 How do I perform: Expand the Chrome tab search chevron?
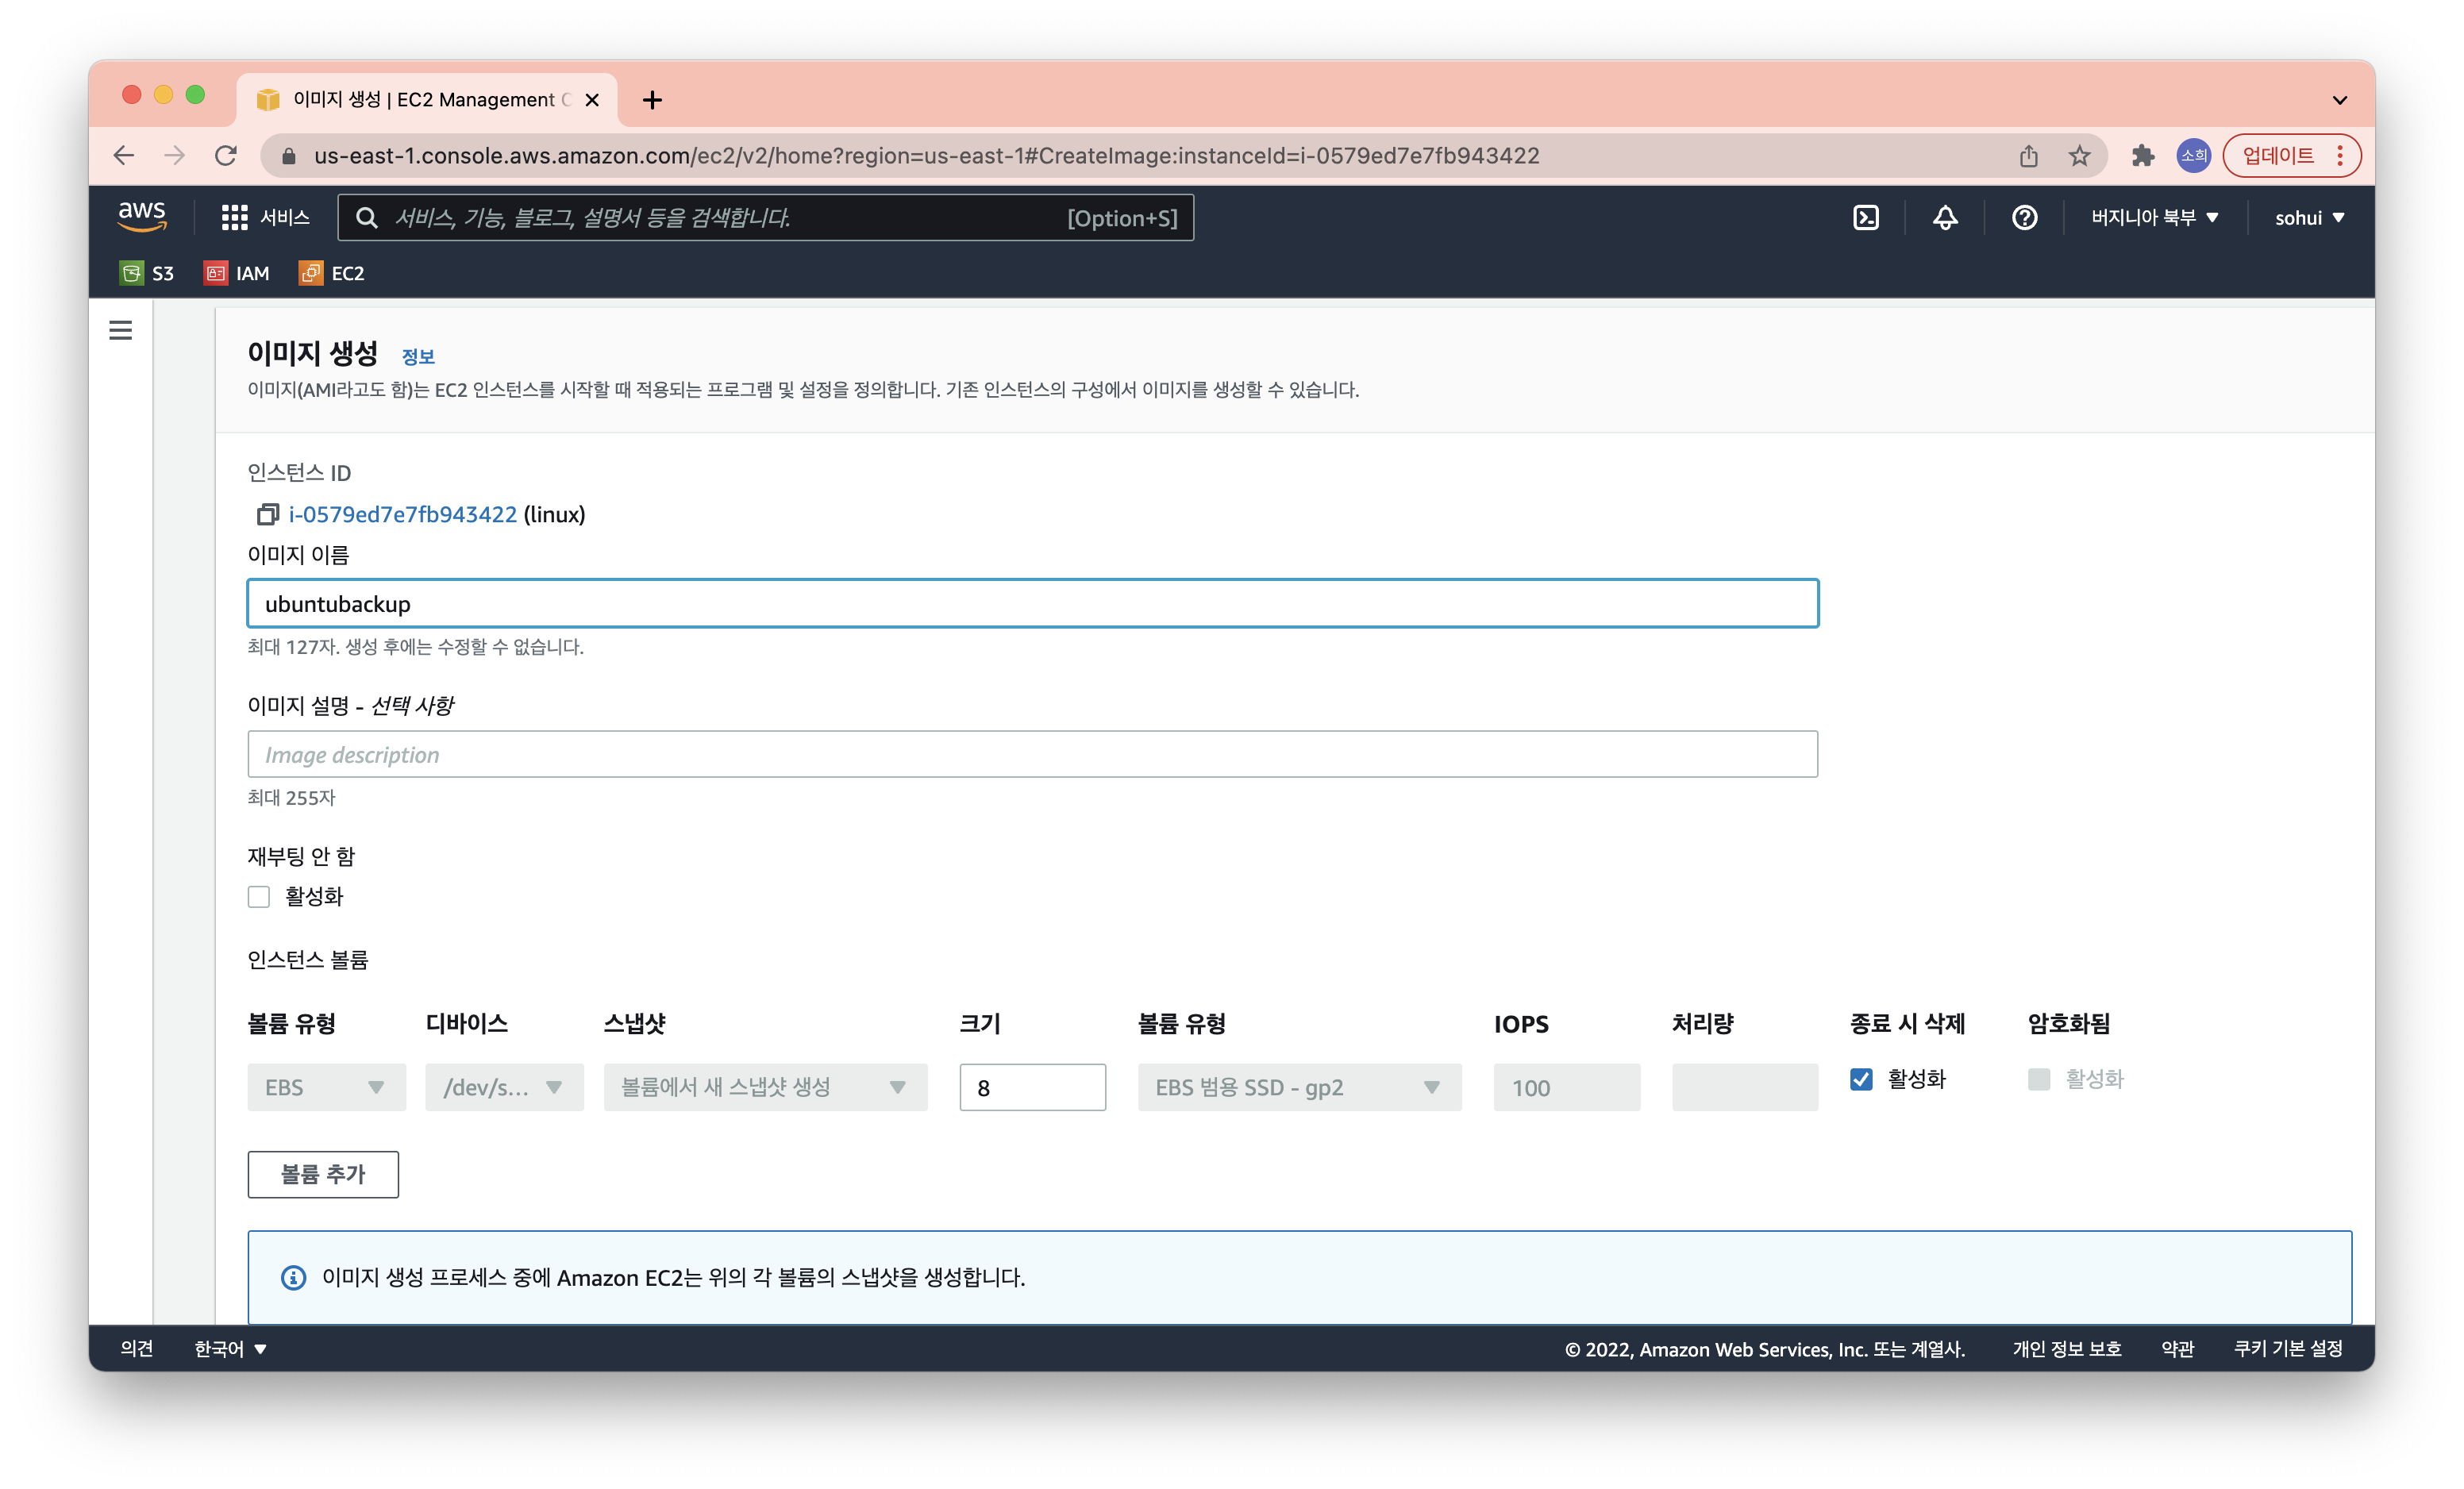coord(2340,100)
